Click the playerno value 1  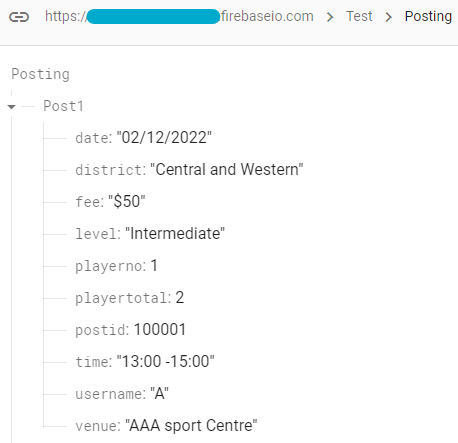(154, 266)
